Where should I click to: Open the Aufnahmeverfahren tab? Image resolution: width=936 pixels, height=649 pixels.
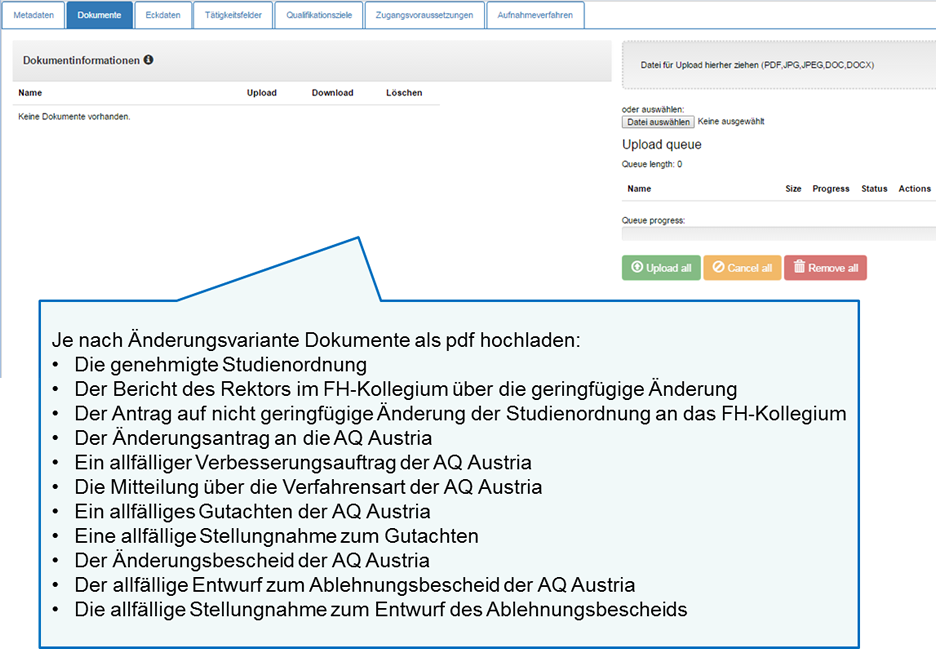click(x=535, y=15)
